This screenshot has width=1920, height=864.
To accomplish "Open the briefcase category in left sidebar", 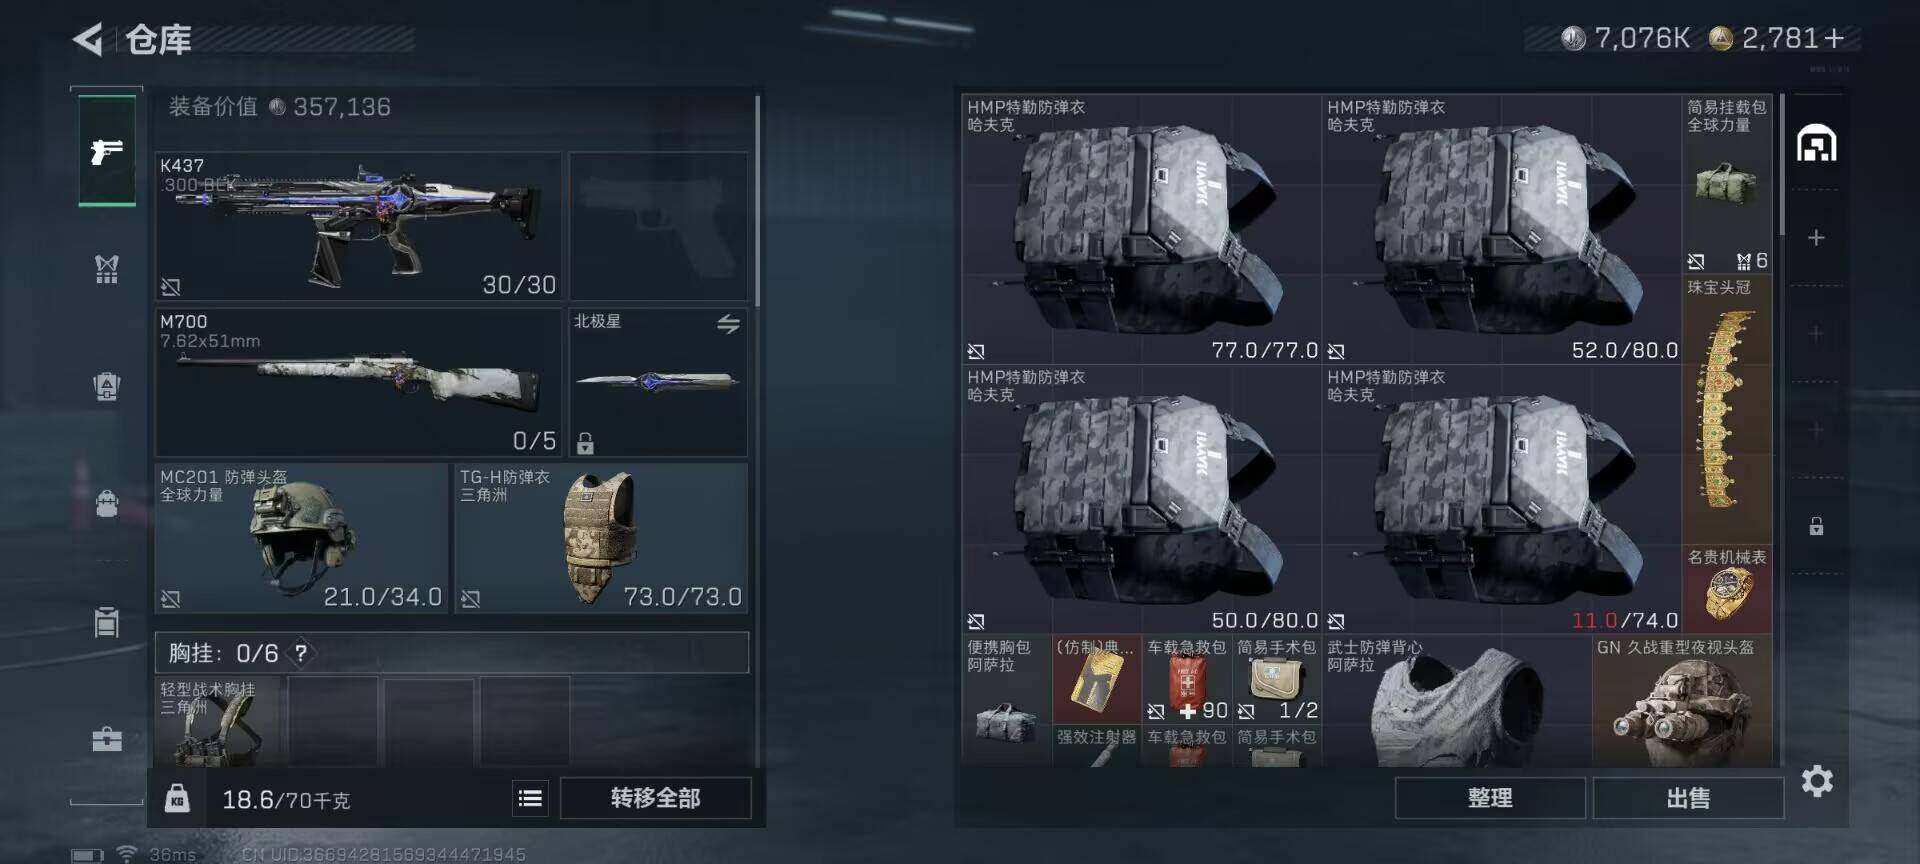I will pyautogui.click(x=107, y=739).
